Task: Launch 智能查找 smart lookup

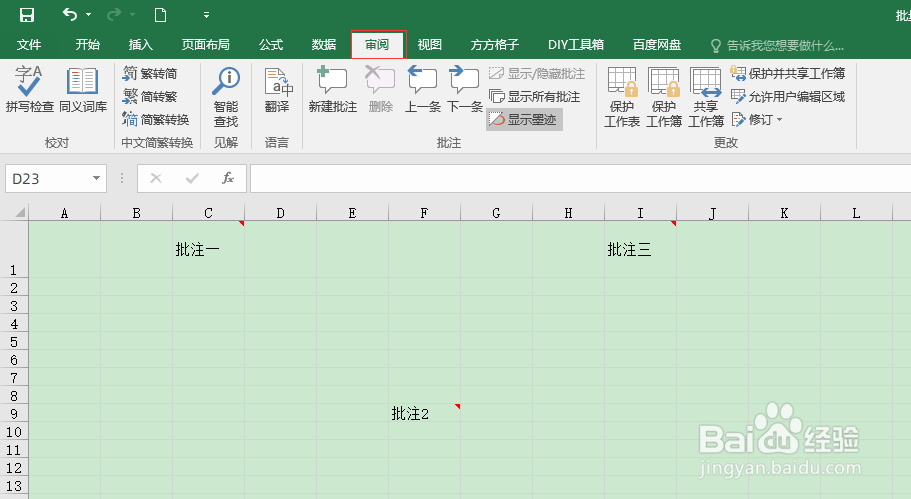Action: 226,96
